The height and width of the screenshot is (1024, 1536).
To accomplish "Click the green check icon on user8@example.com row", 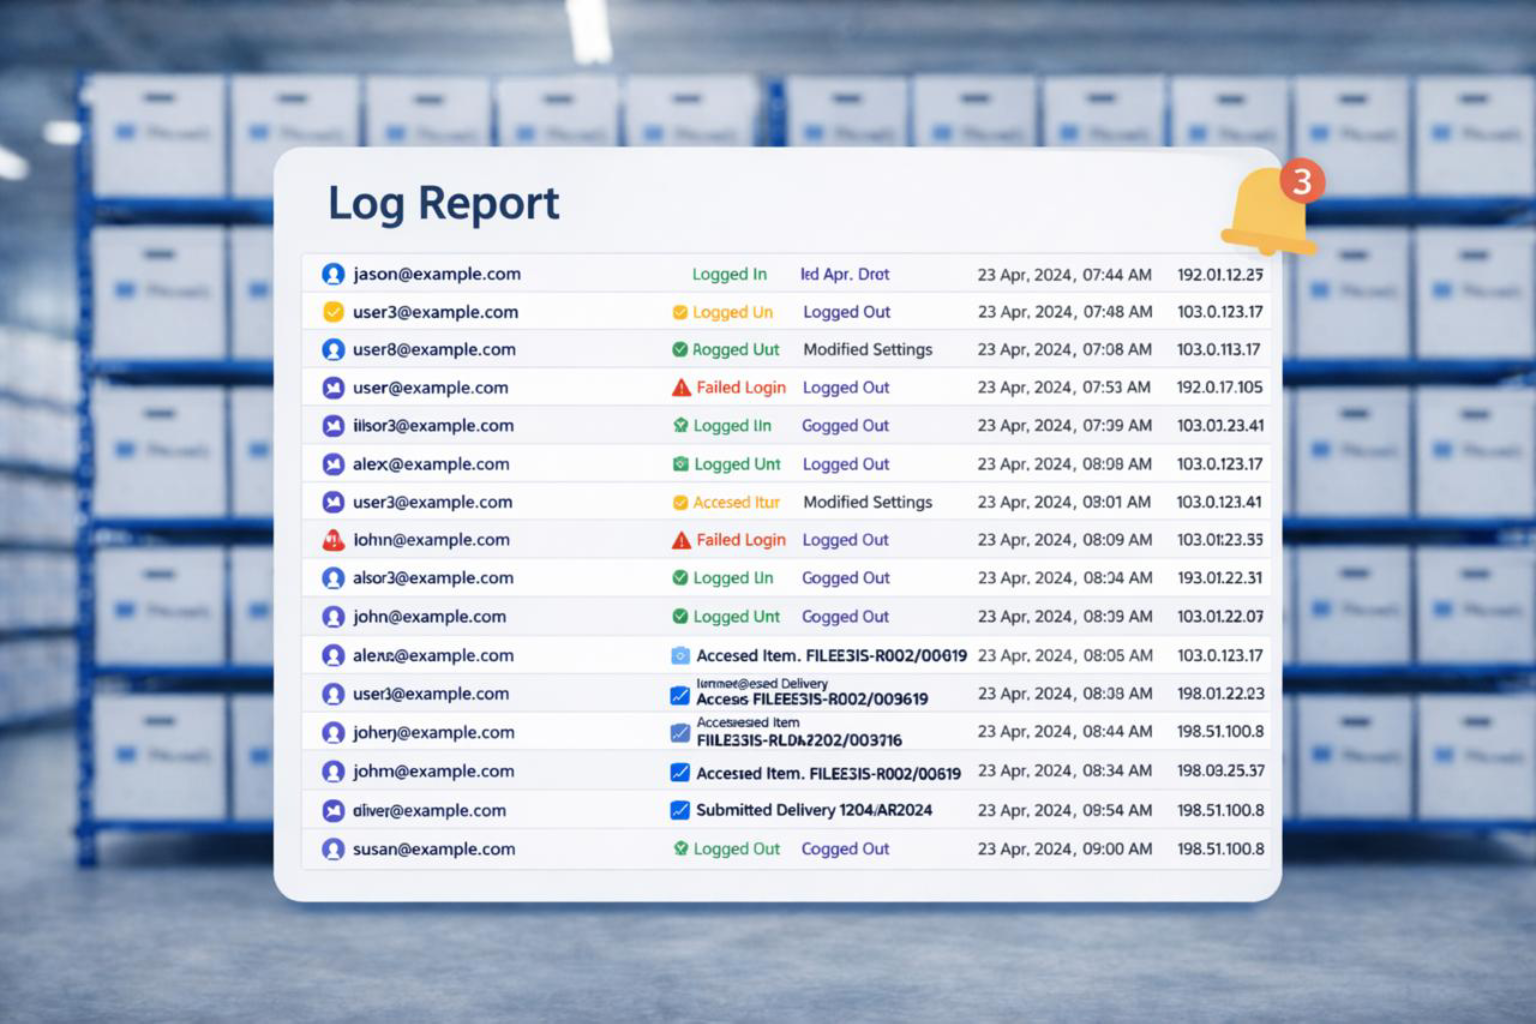I will pos(680,350).
